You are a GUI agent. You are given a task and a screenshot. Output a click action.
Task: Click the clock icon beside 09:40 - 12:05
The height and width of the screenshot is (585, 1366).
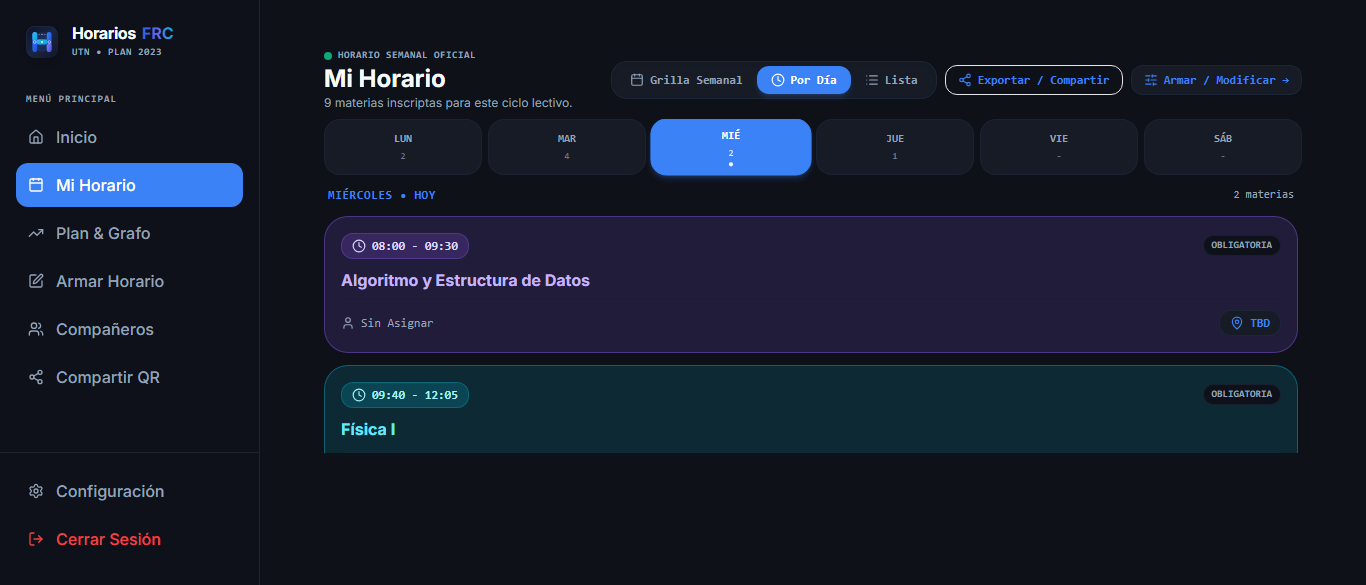point(359,395)
